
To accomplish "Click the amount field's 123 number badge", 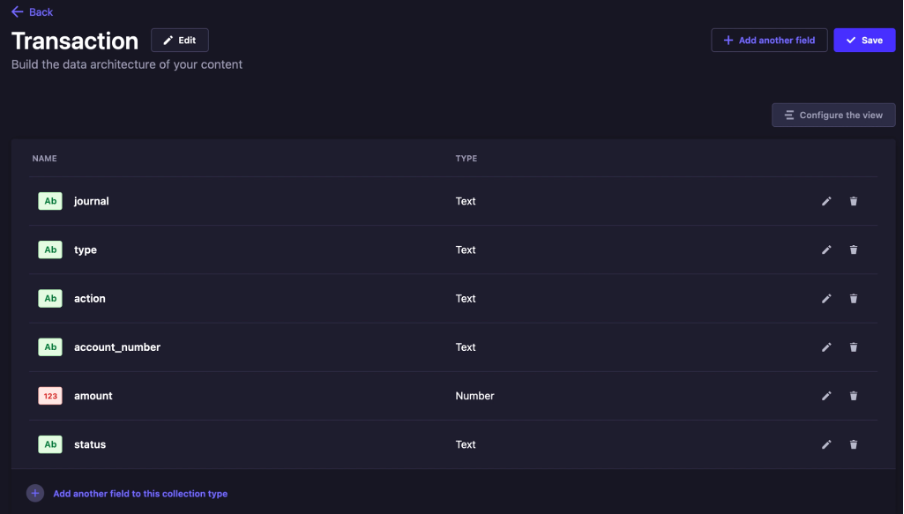I will tap(50, 396).
